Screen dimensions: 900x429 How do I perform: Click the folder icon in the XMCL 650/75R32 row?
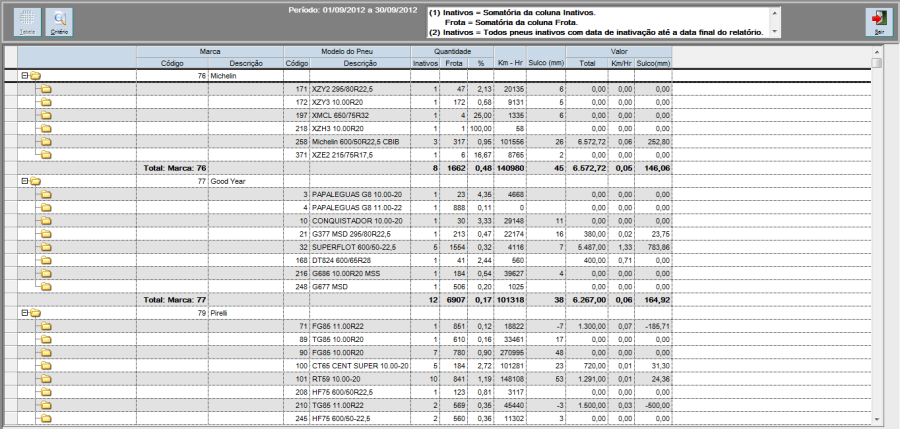[46, 115]
